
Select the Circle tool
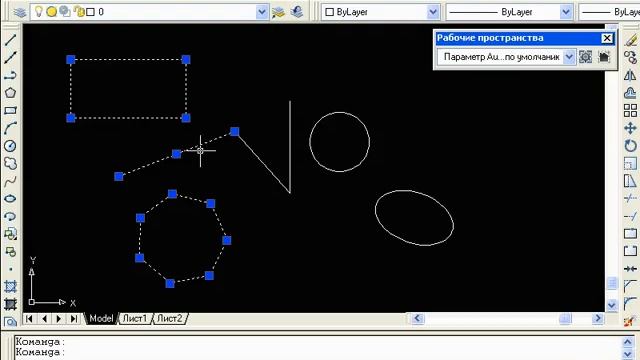tap(10, 146)
